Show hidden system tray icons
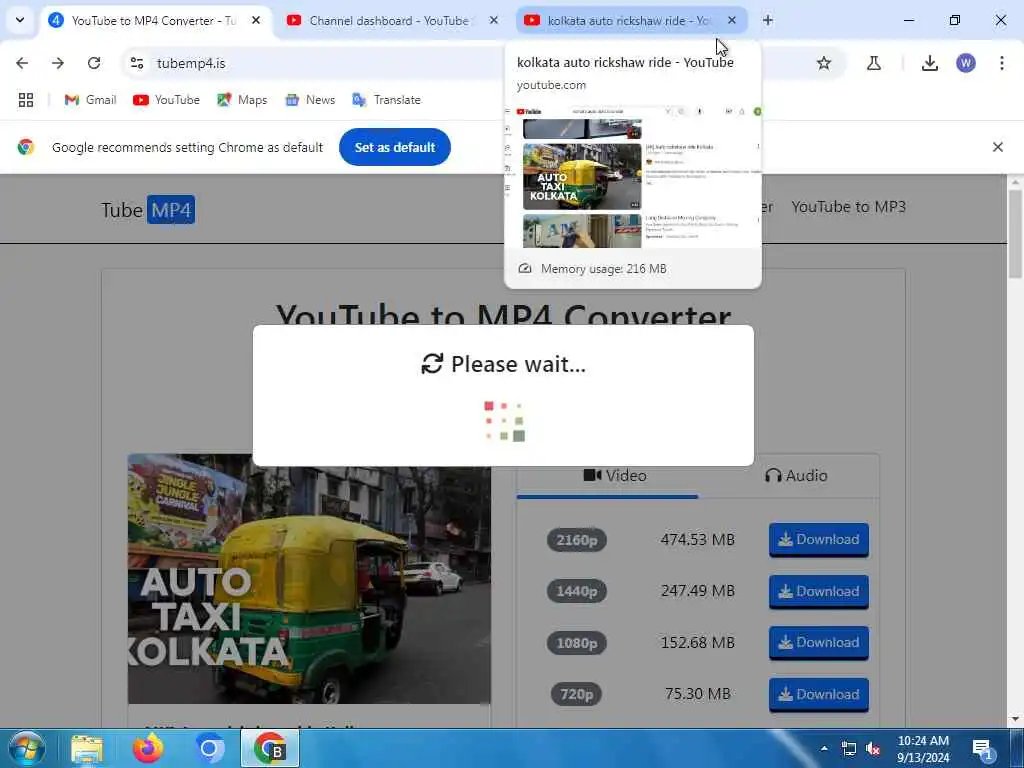 (x=824, y=748)
